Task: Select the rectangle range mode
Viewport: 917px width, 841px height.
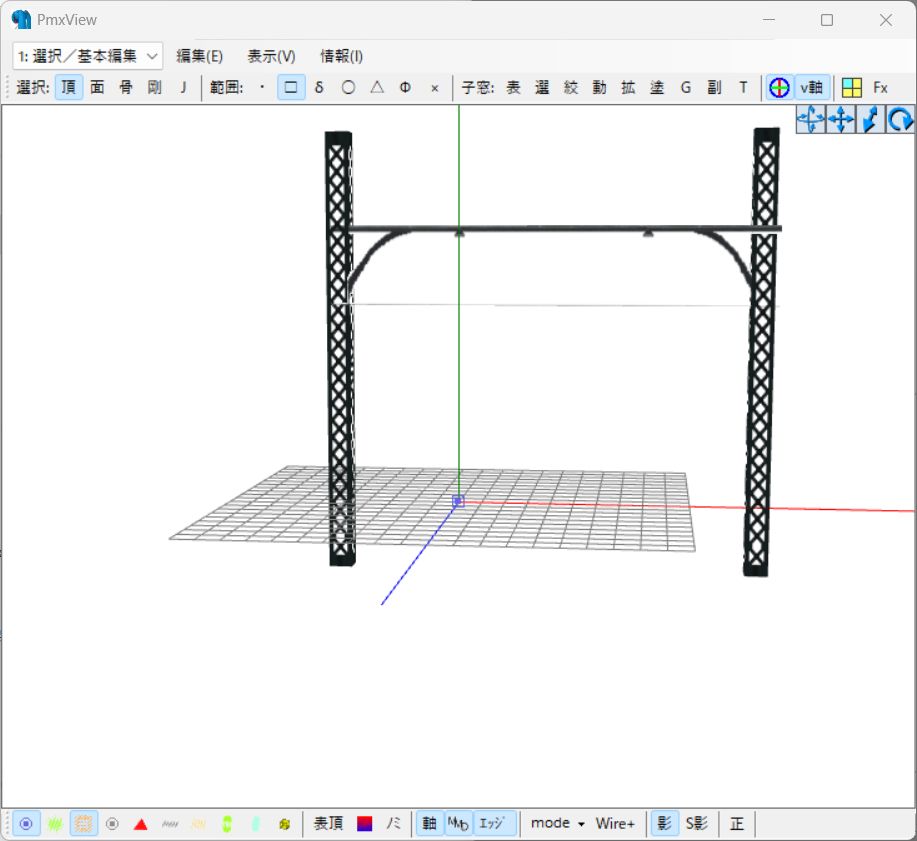Action: click(291, 88)
